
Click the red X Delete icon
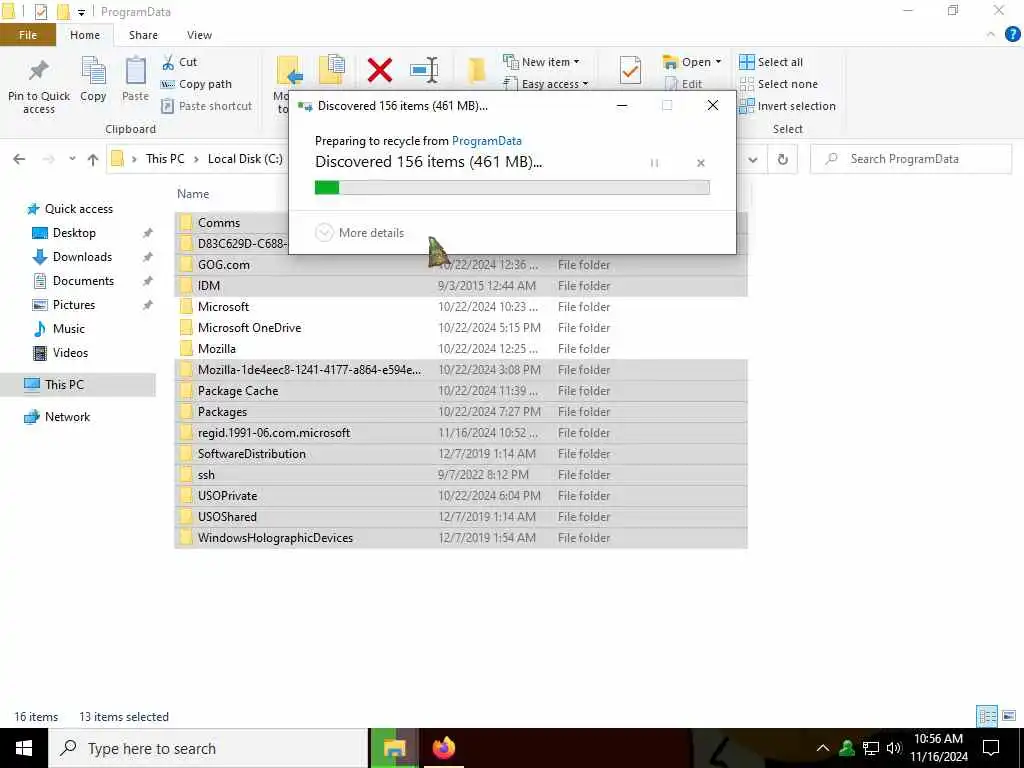(x=379, y=70)
